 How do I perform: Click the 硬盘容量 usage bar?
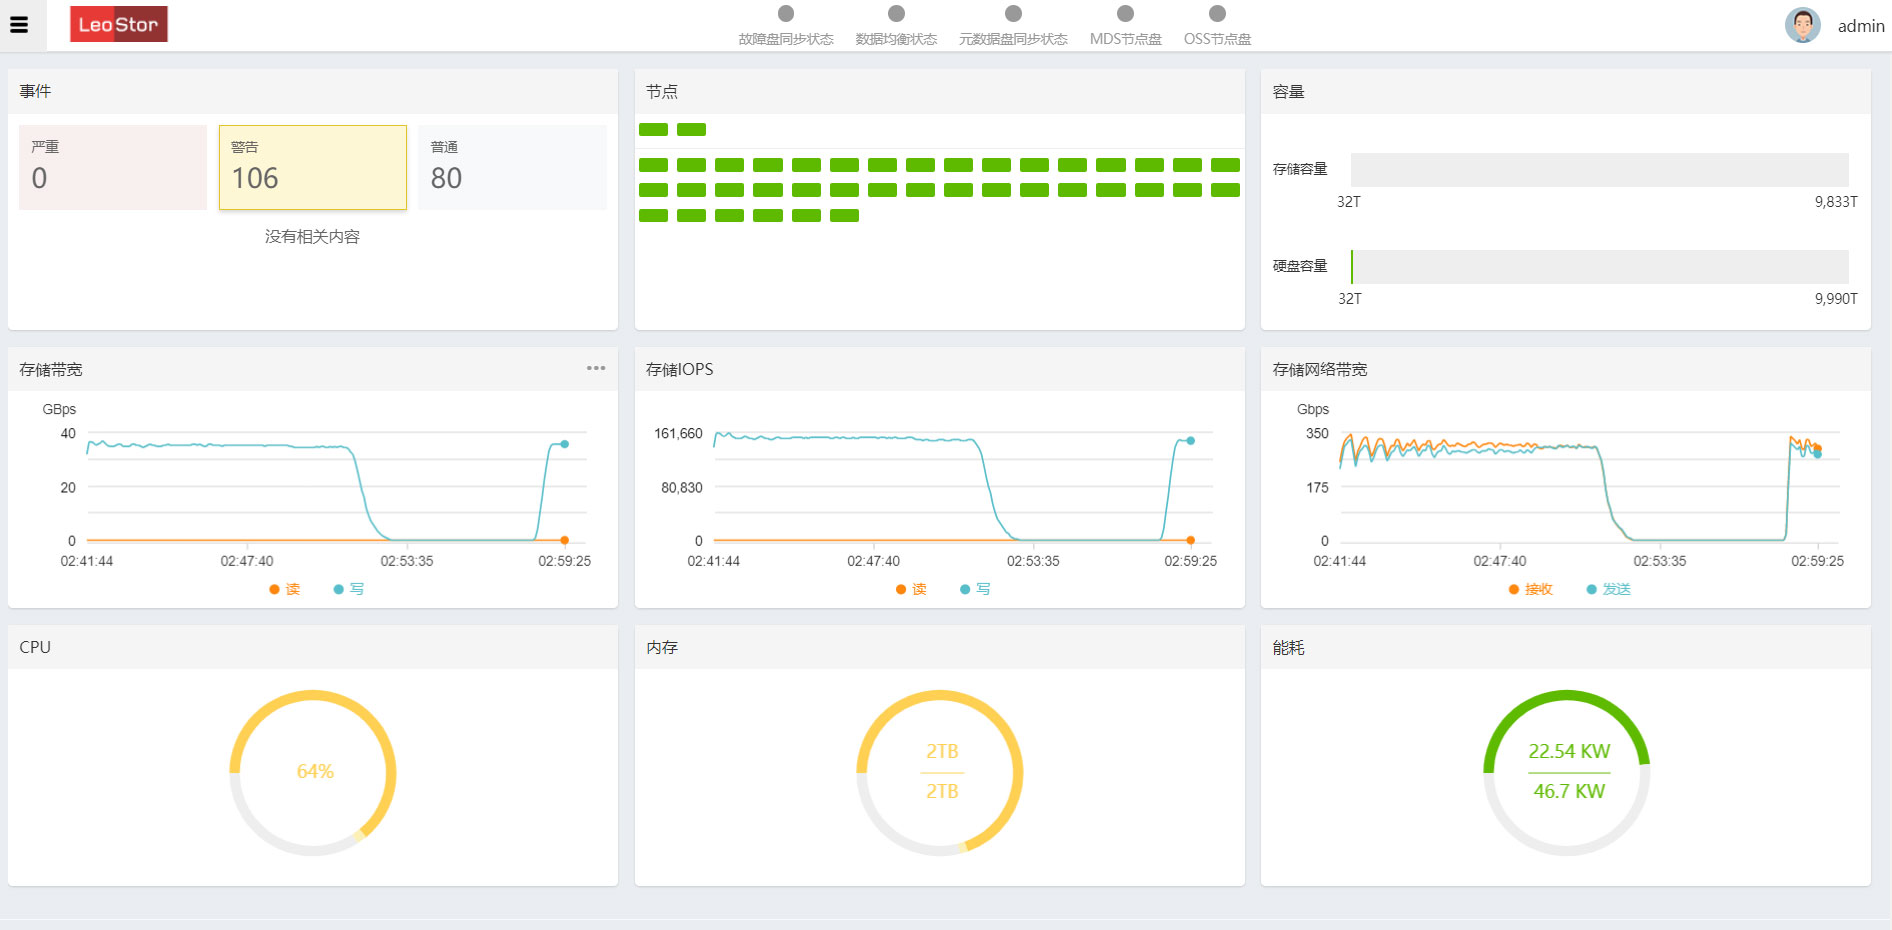point(1599,267)
